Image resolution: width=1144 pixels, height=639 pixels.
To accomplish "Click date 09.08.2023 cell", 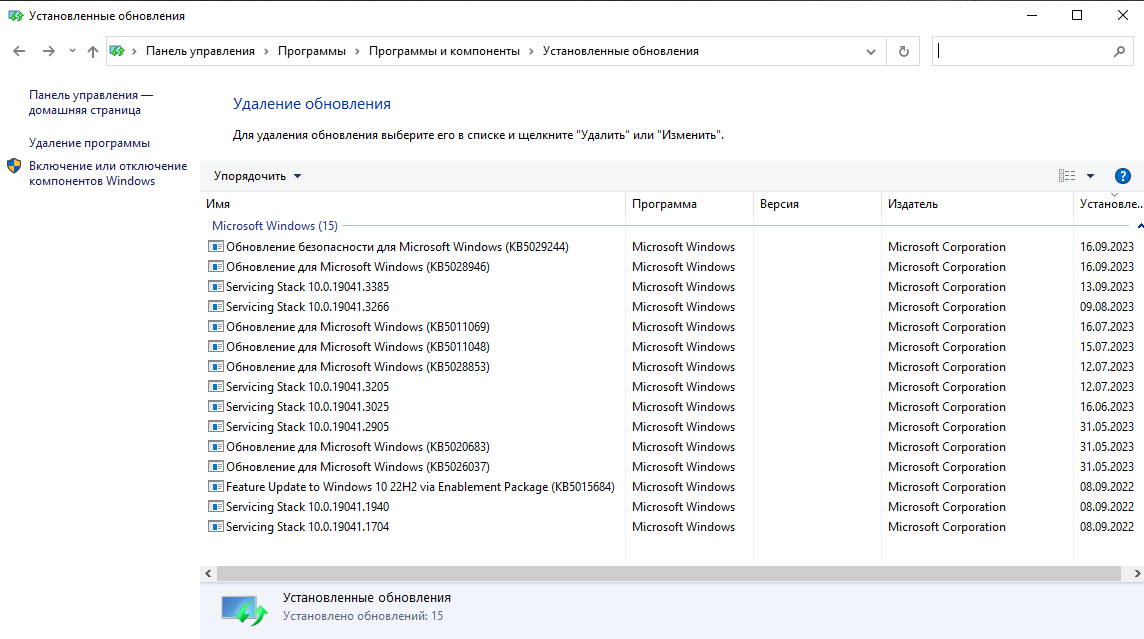I will point(1107,306).
